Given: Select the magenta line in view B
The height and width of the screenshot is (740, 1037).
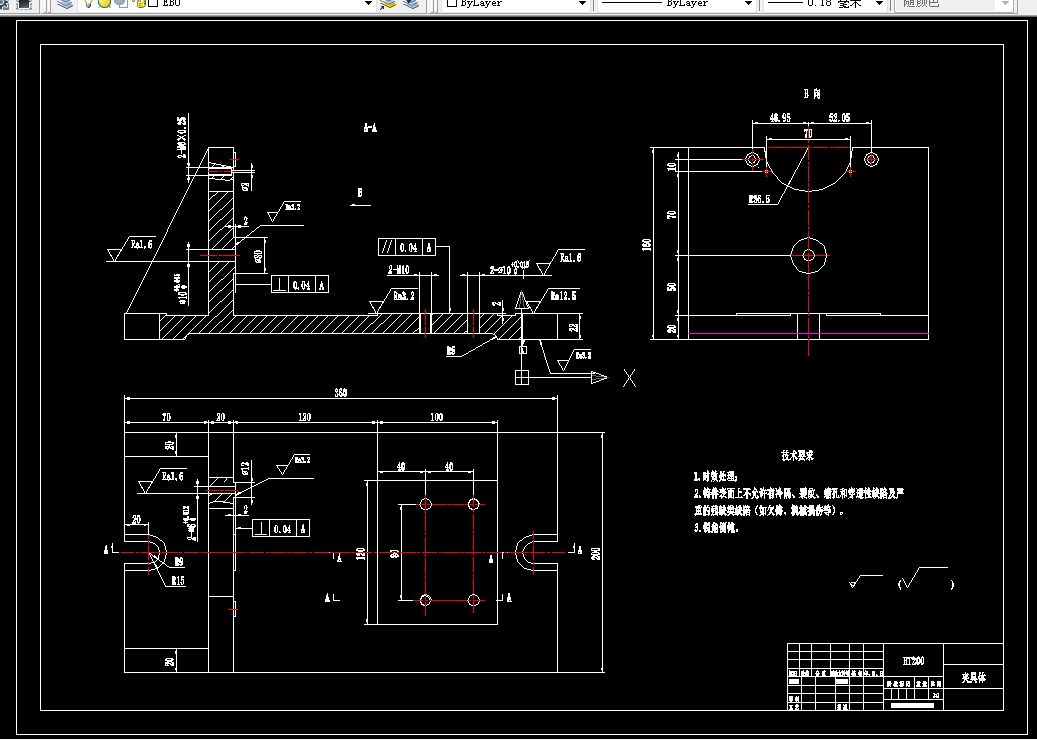Looking at the screenshot, I should point(808,334).
